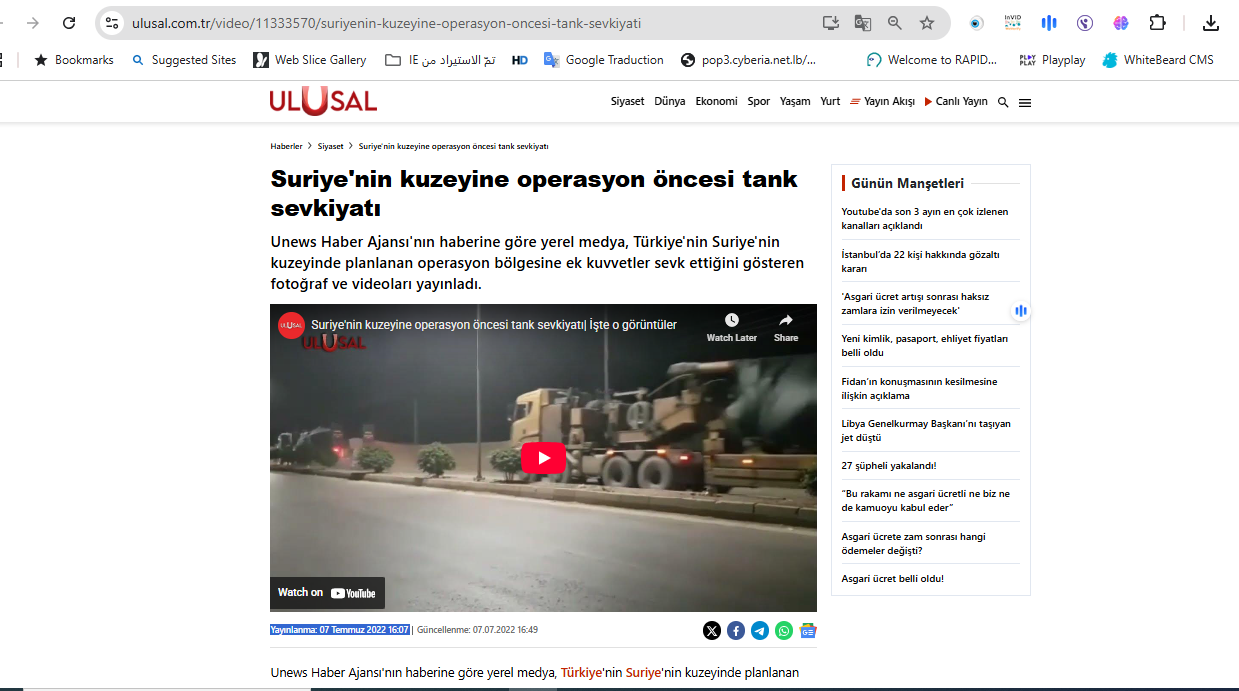Open the site search magnifier icon
This screenshot has height=691, width=1239.
click(x=1003, y=102)
